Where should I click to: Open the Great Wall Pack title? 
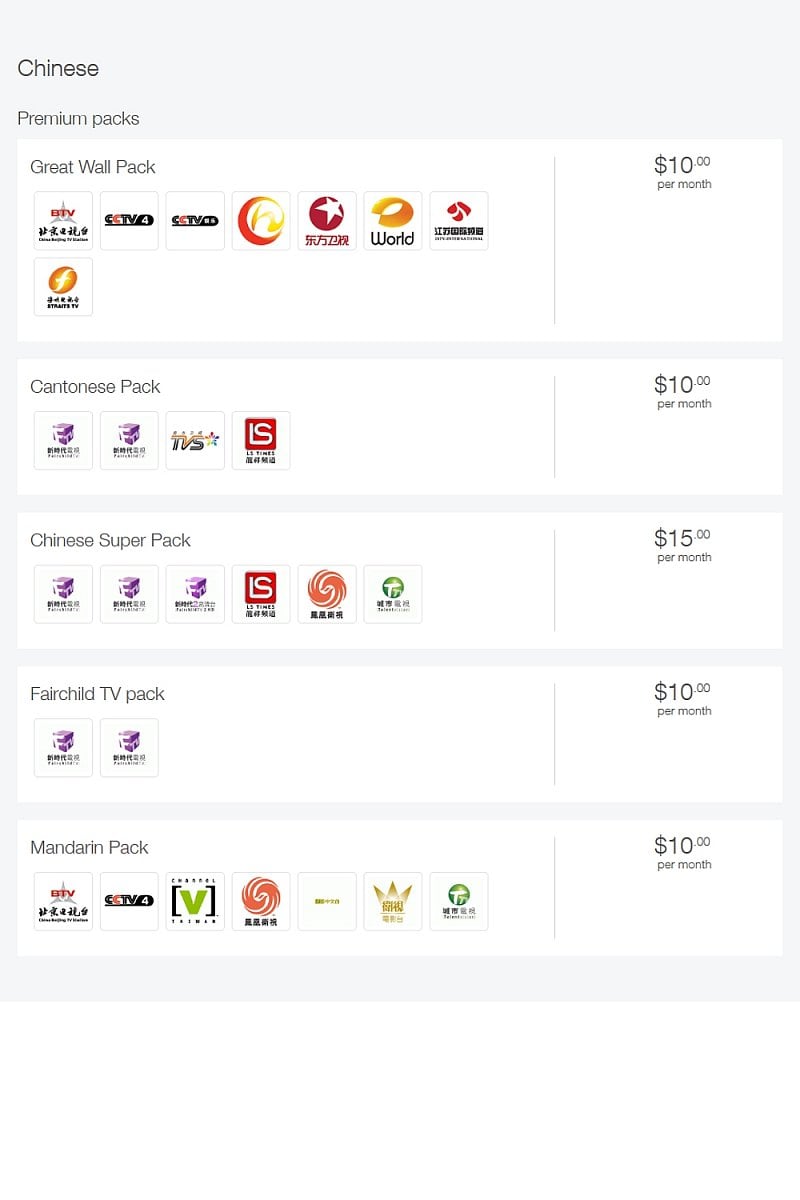[93, 167]
